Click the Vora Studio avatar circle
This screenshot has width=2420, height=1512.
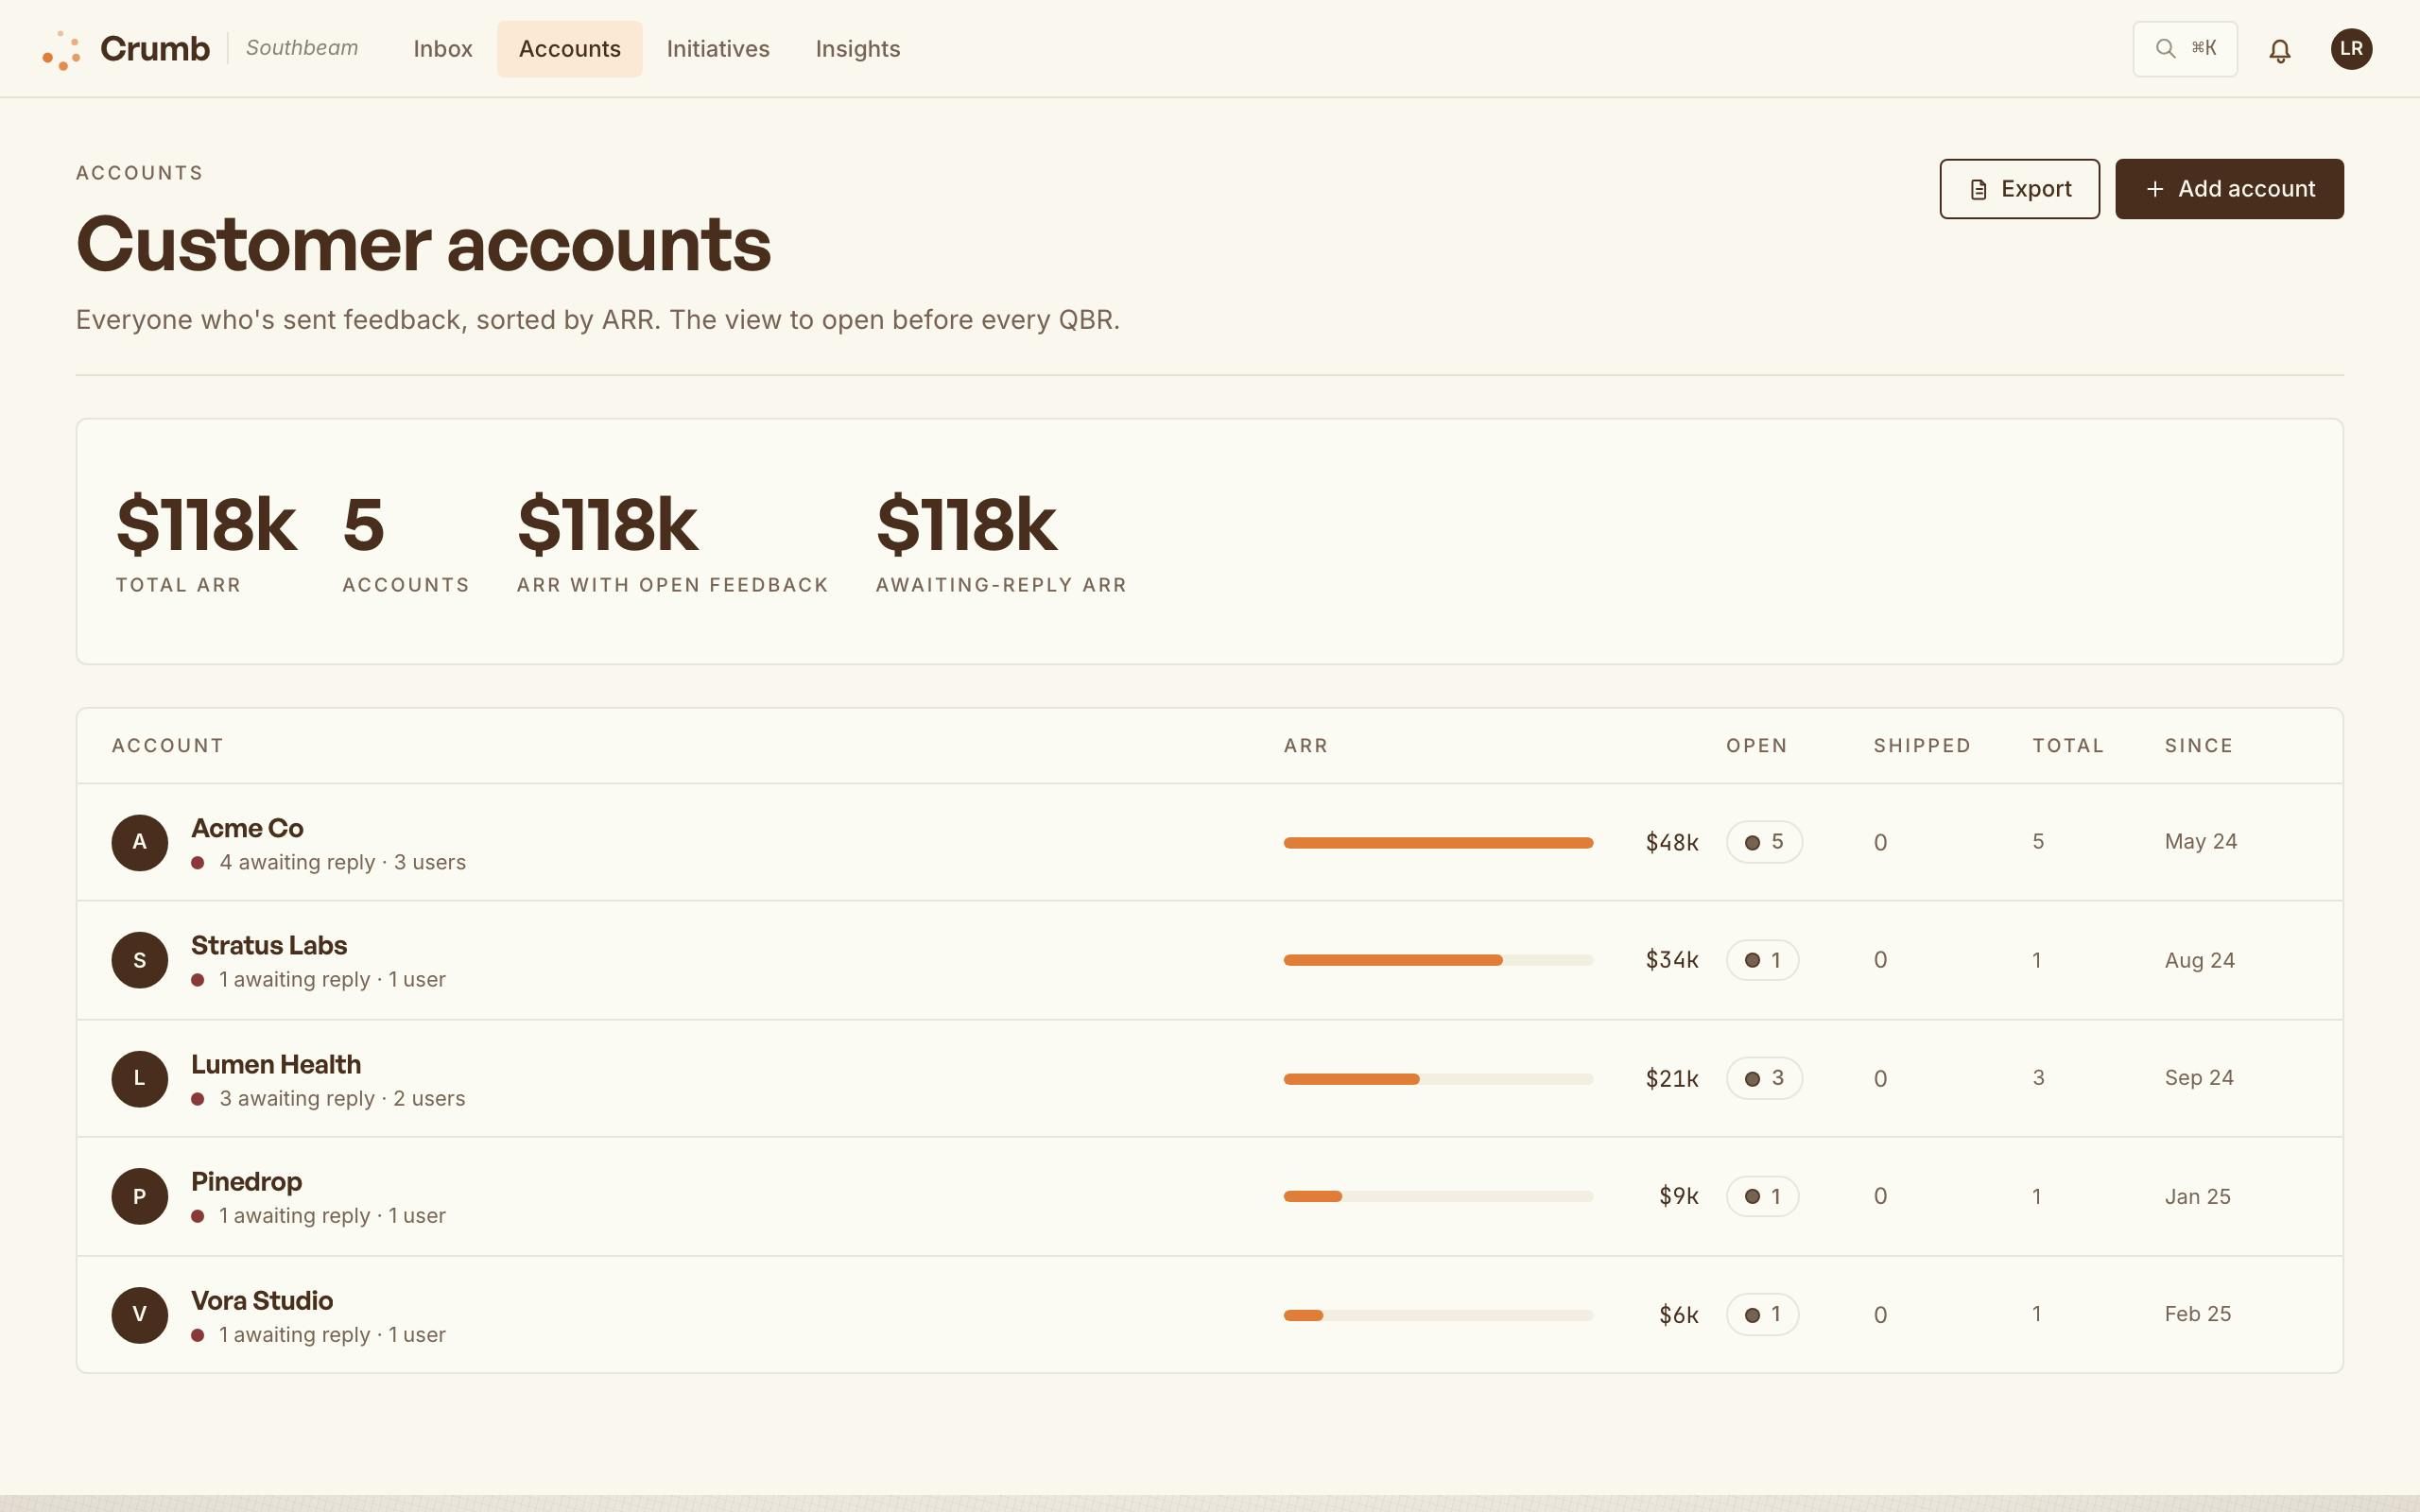tap(139, 1314)
